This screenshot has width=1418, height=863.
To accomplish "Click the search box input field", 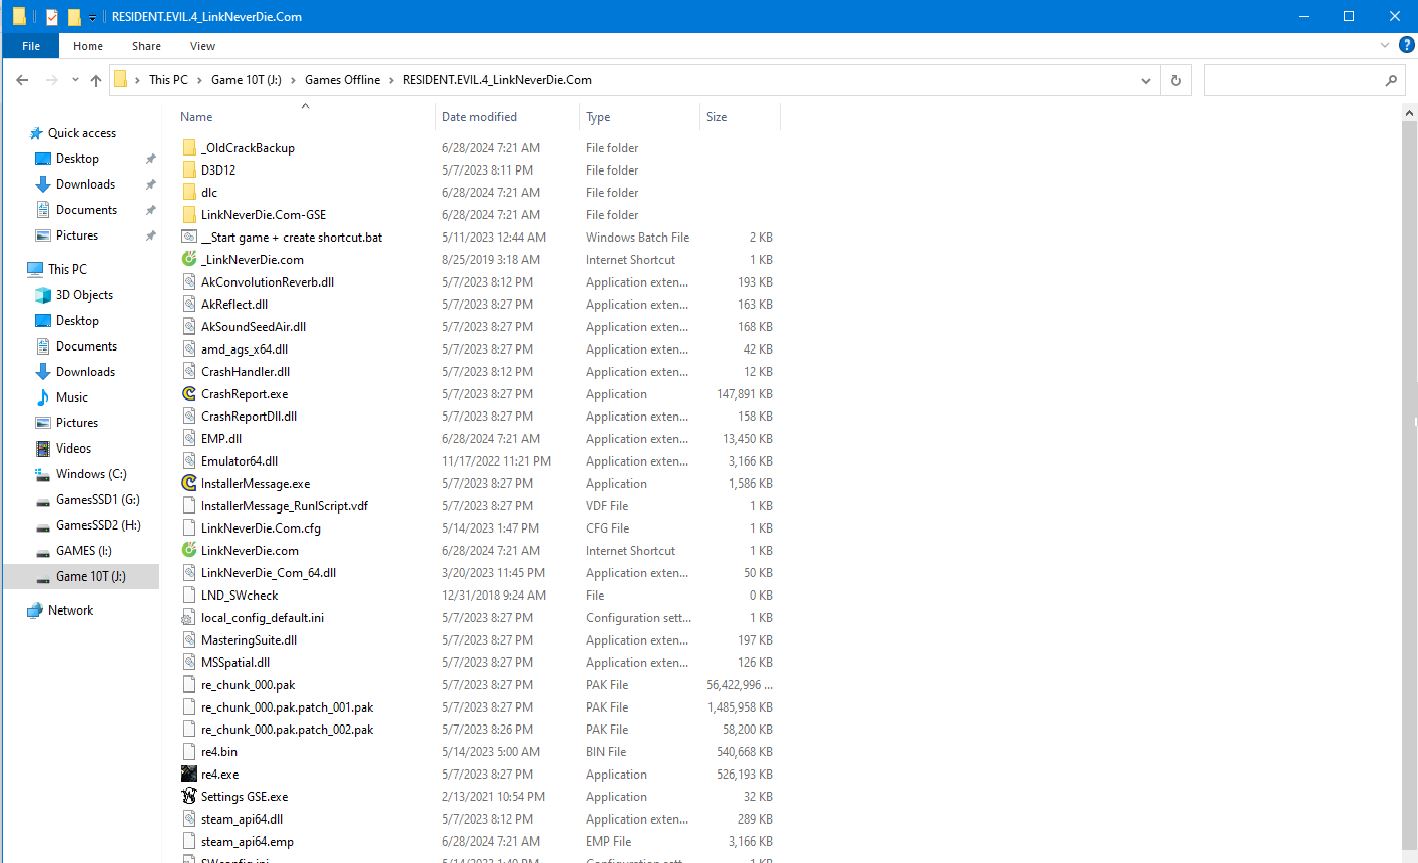I will [1292, 80].
